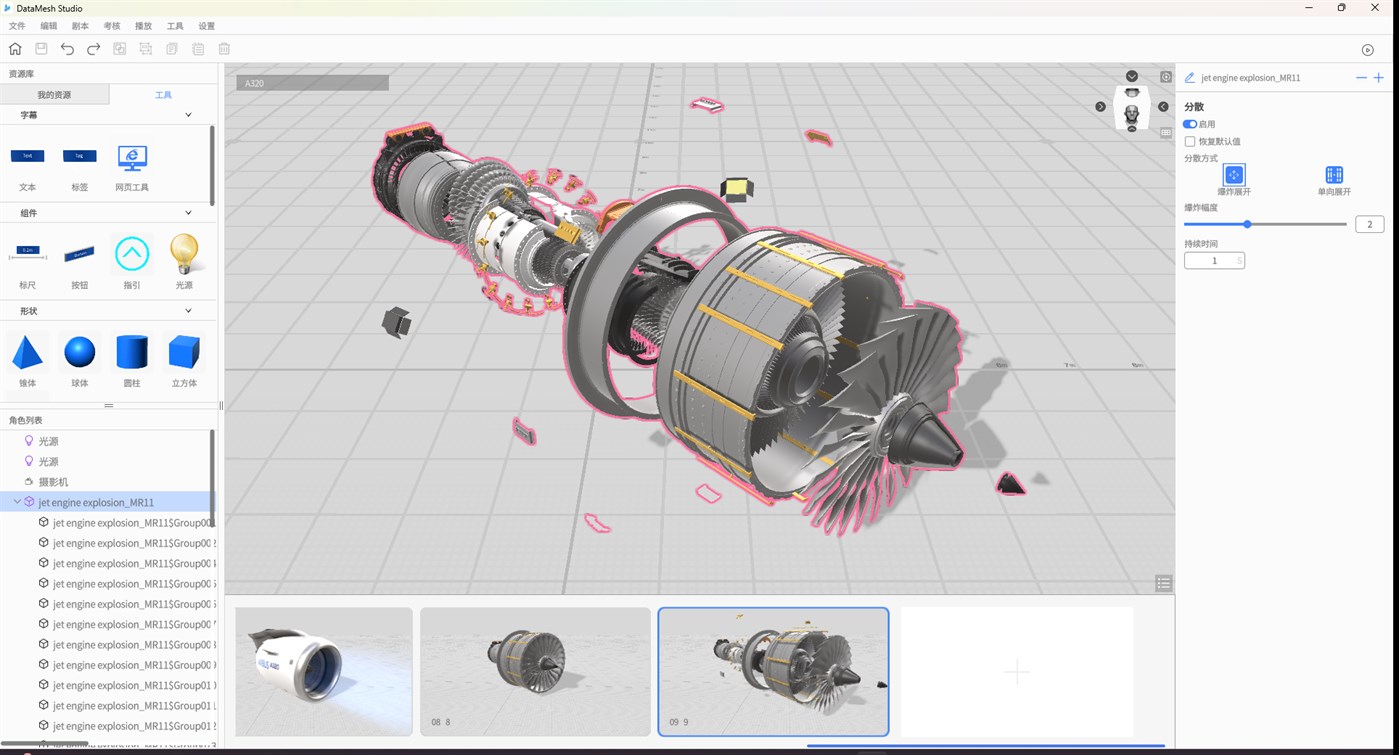
Task: Rotate view cube using its left-pointing arrow
Action: coord(1163,107)
